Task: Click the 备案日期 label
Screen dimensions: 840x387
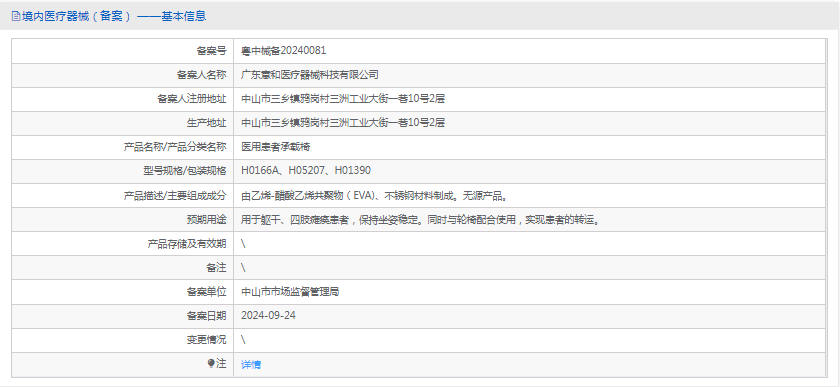Action: point(206,316)
